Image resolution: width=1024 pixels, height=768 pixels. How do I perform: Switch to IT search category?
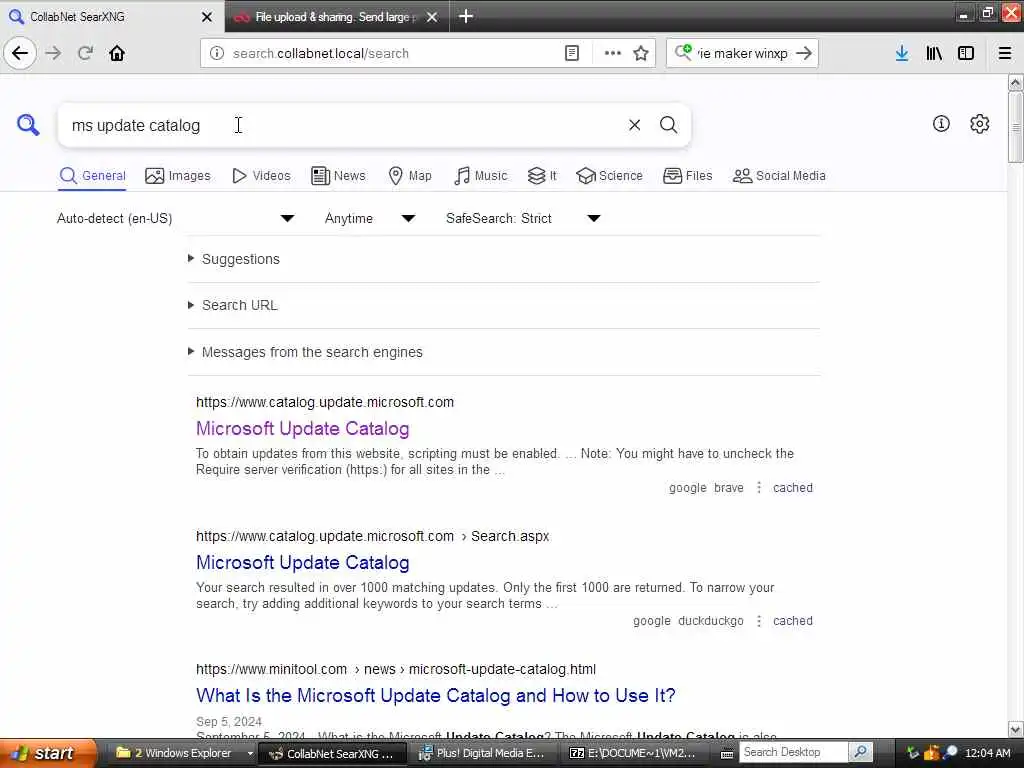pyautogui.click(x=542, y=176)
